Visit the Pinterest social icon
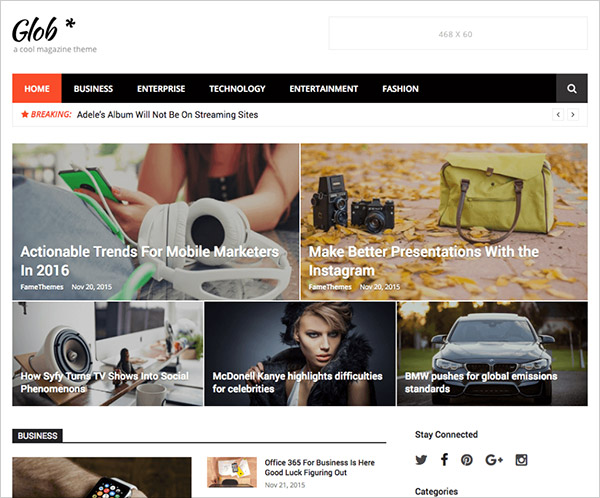Viewport: 600px width, 498px height. [x=466, y=460]
